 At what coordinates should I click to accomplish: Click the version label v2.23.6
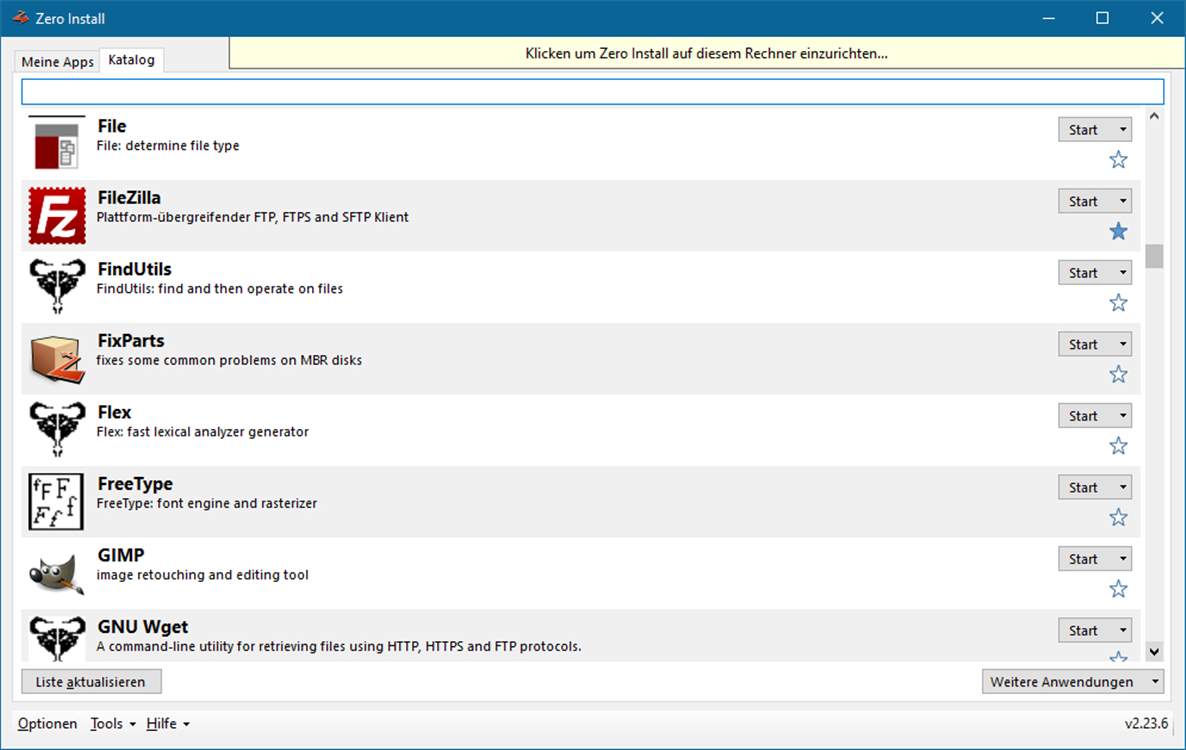(1146, 724)
